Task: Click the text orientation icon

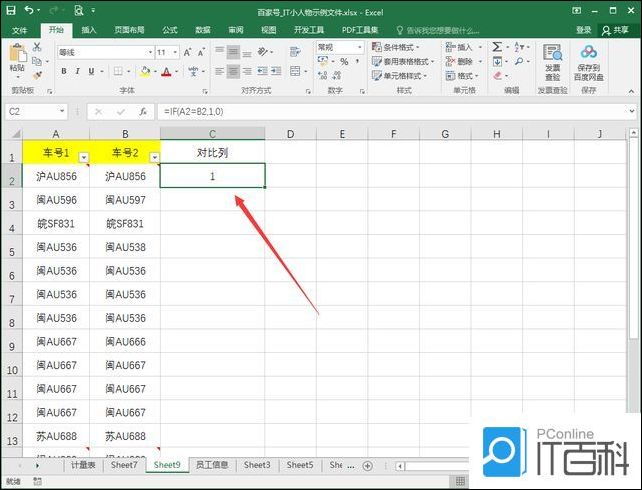Action: click(x=262, y=52)
